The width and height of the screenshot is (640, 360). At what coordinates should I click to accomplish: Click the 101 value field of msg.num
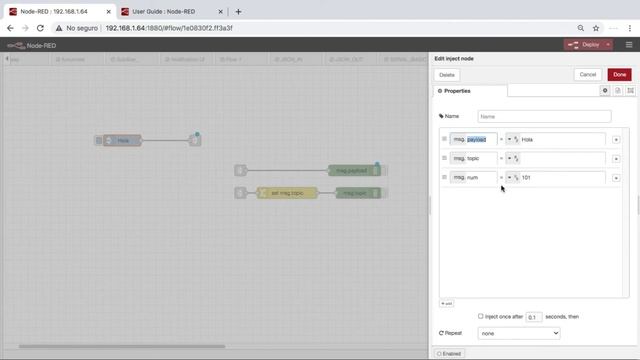(x=562, y=178)
